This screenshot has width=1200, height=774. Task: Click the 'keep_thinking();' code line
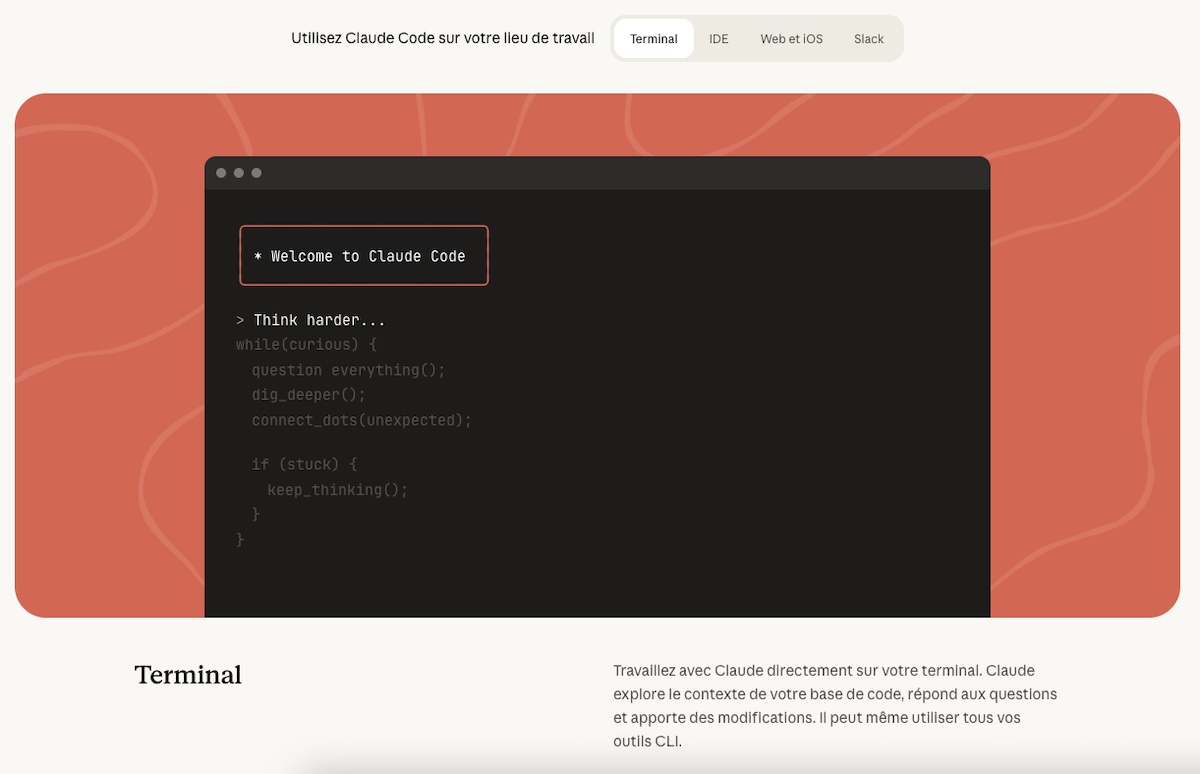[338, 490]
